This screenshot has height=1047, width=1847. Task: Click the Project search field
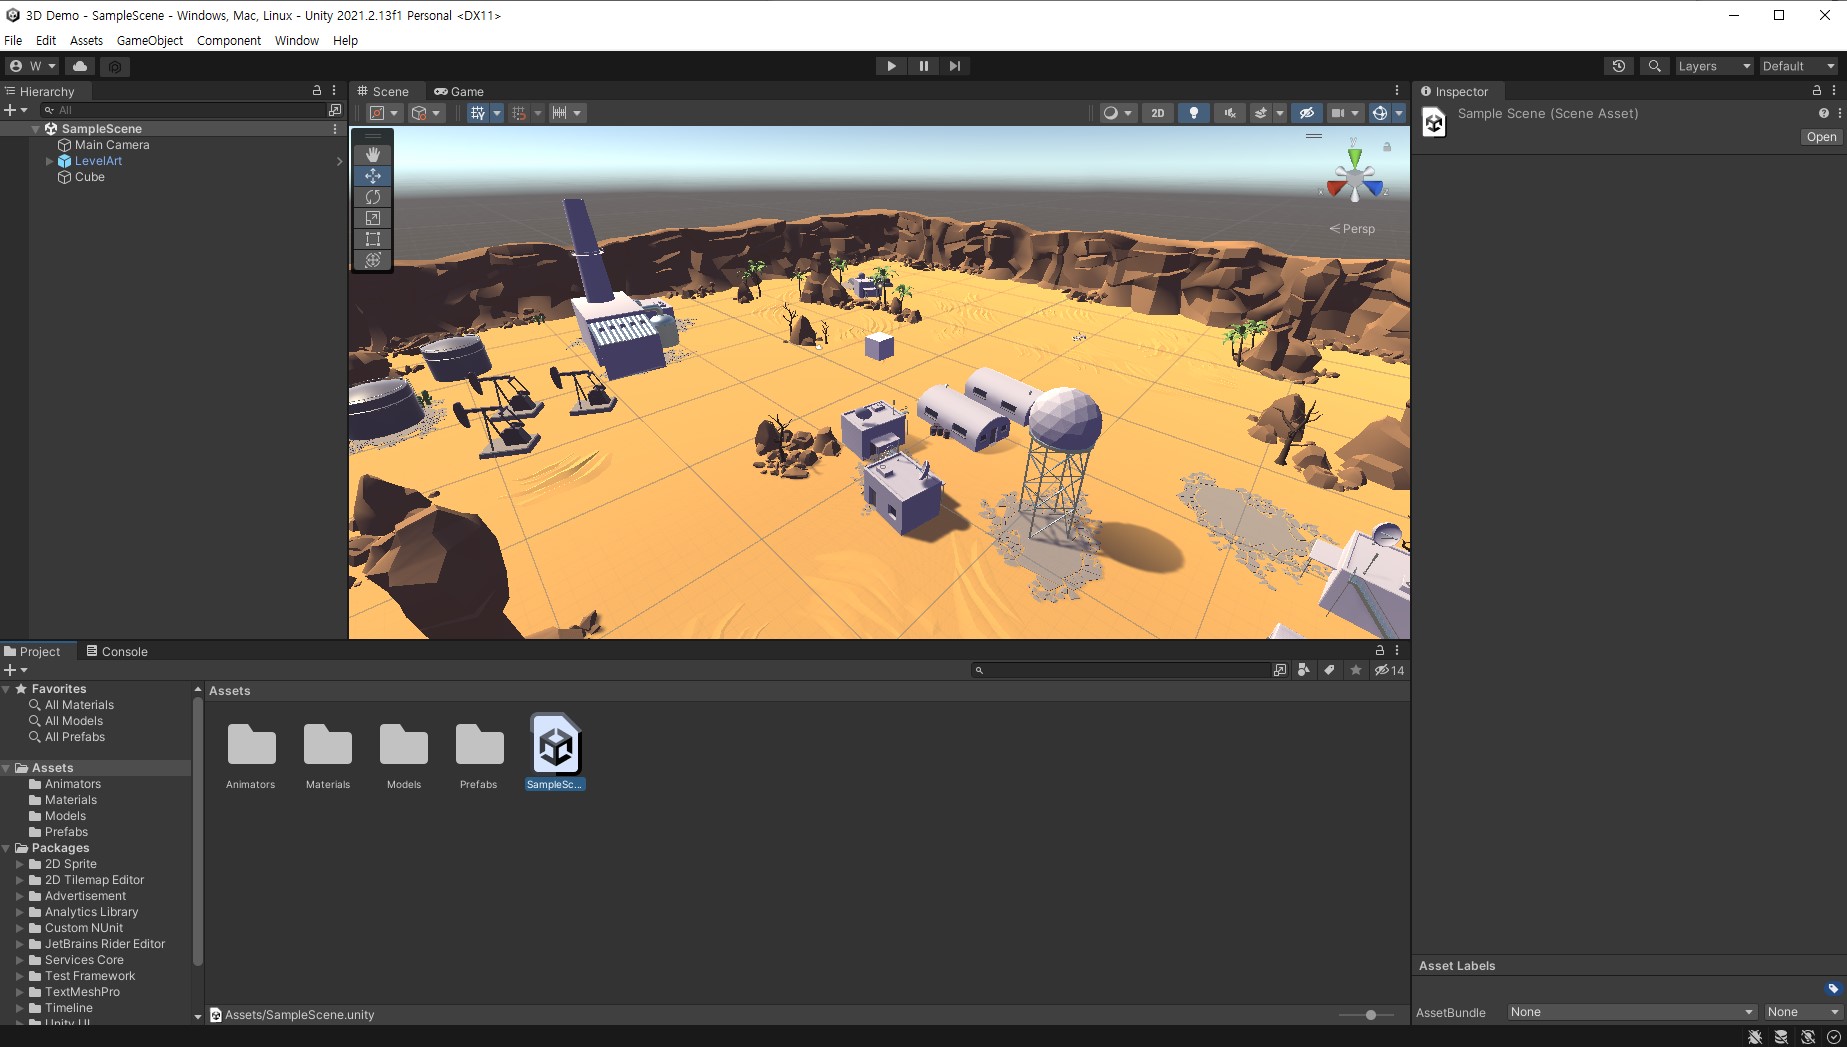[x=1120, y=670]
